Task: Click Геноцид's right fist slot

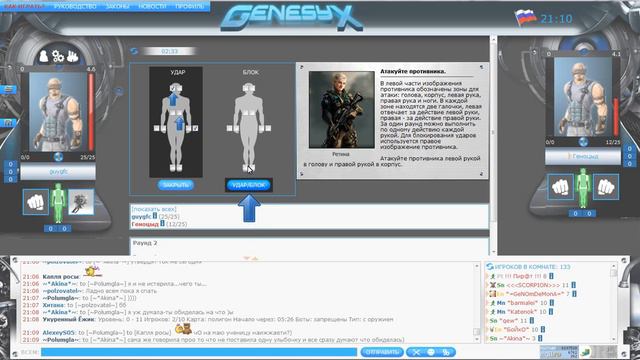Action: pos(606,187)
